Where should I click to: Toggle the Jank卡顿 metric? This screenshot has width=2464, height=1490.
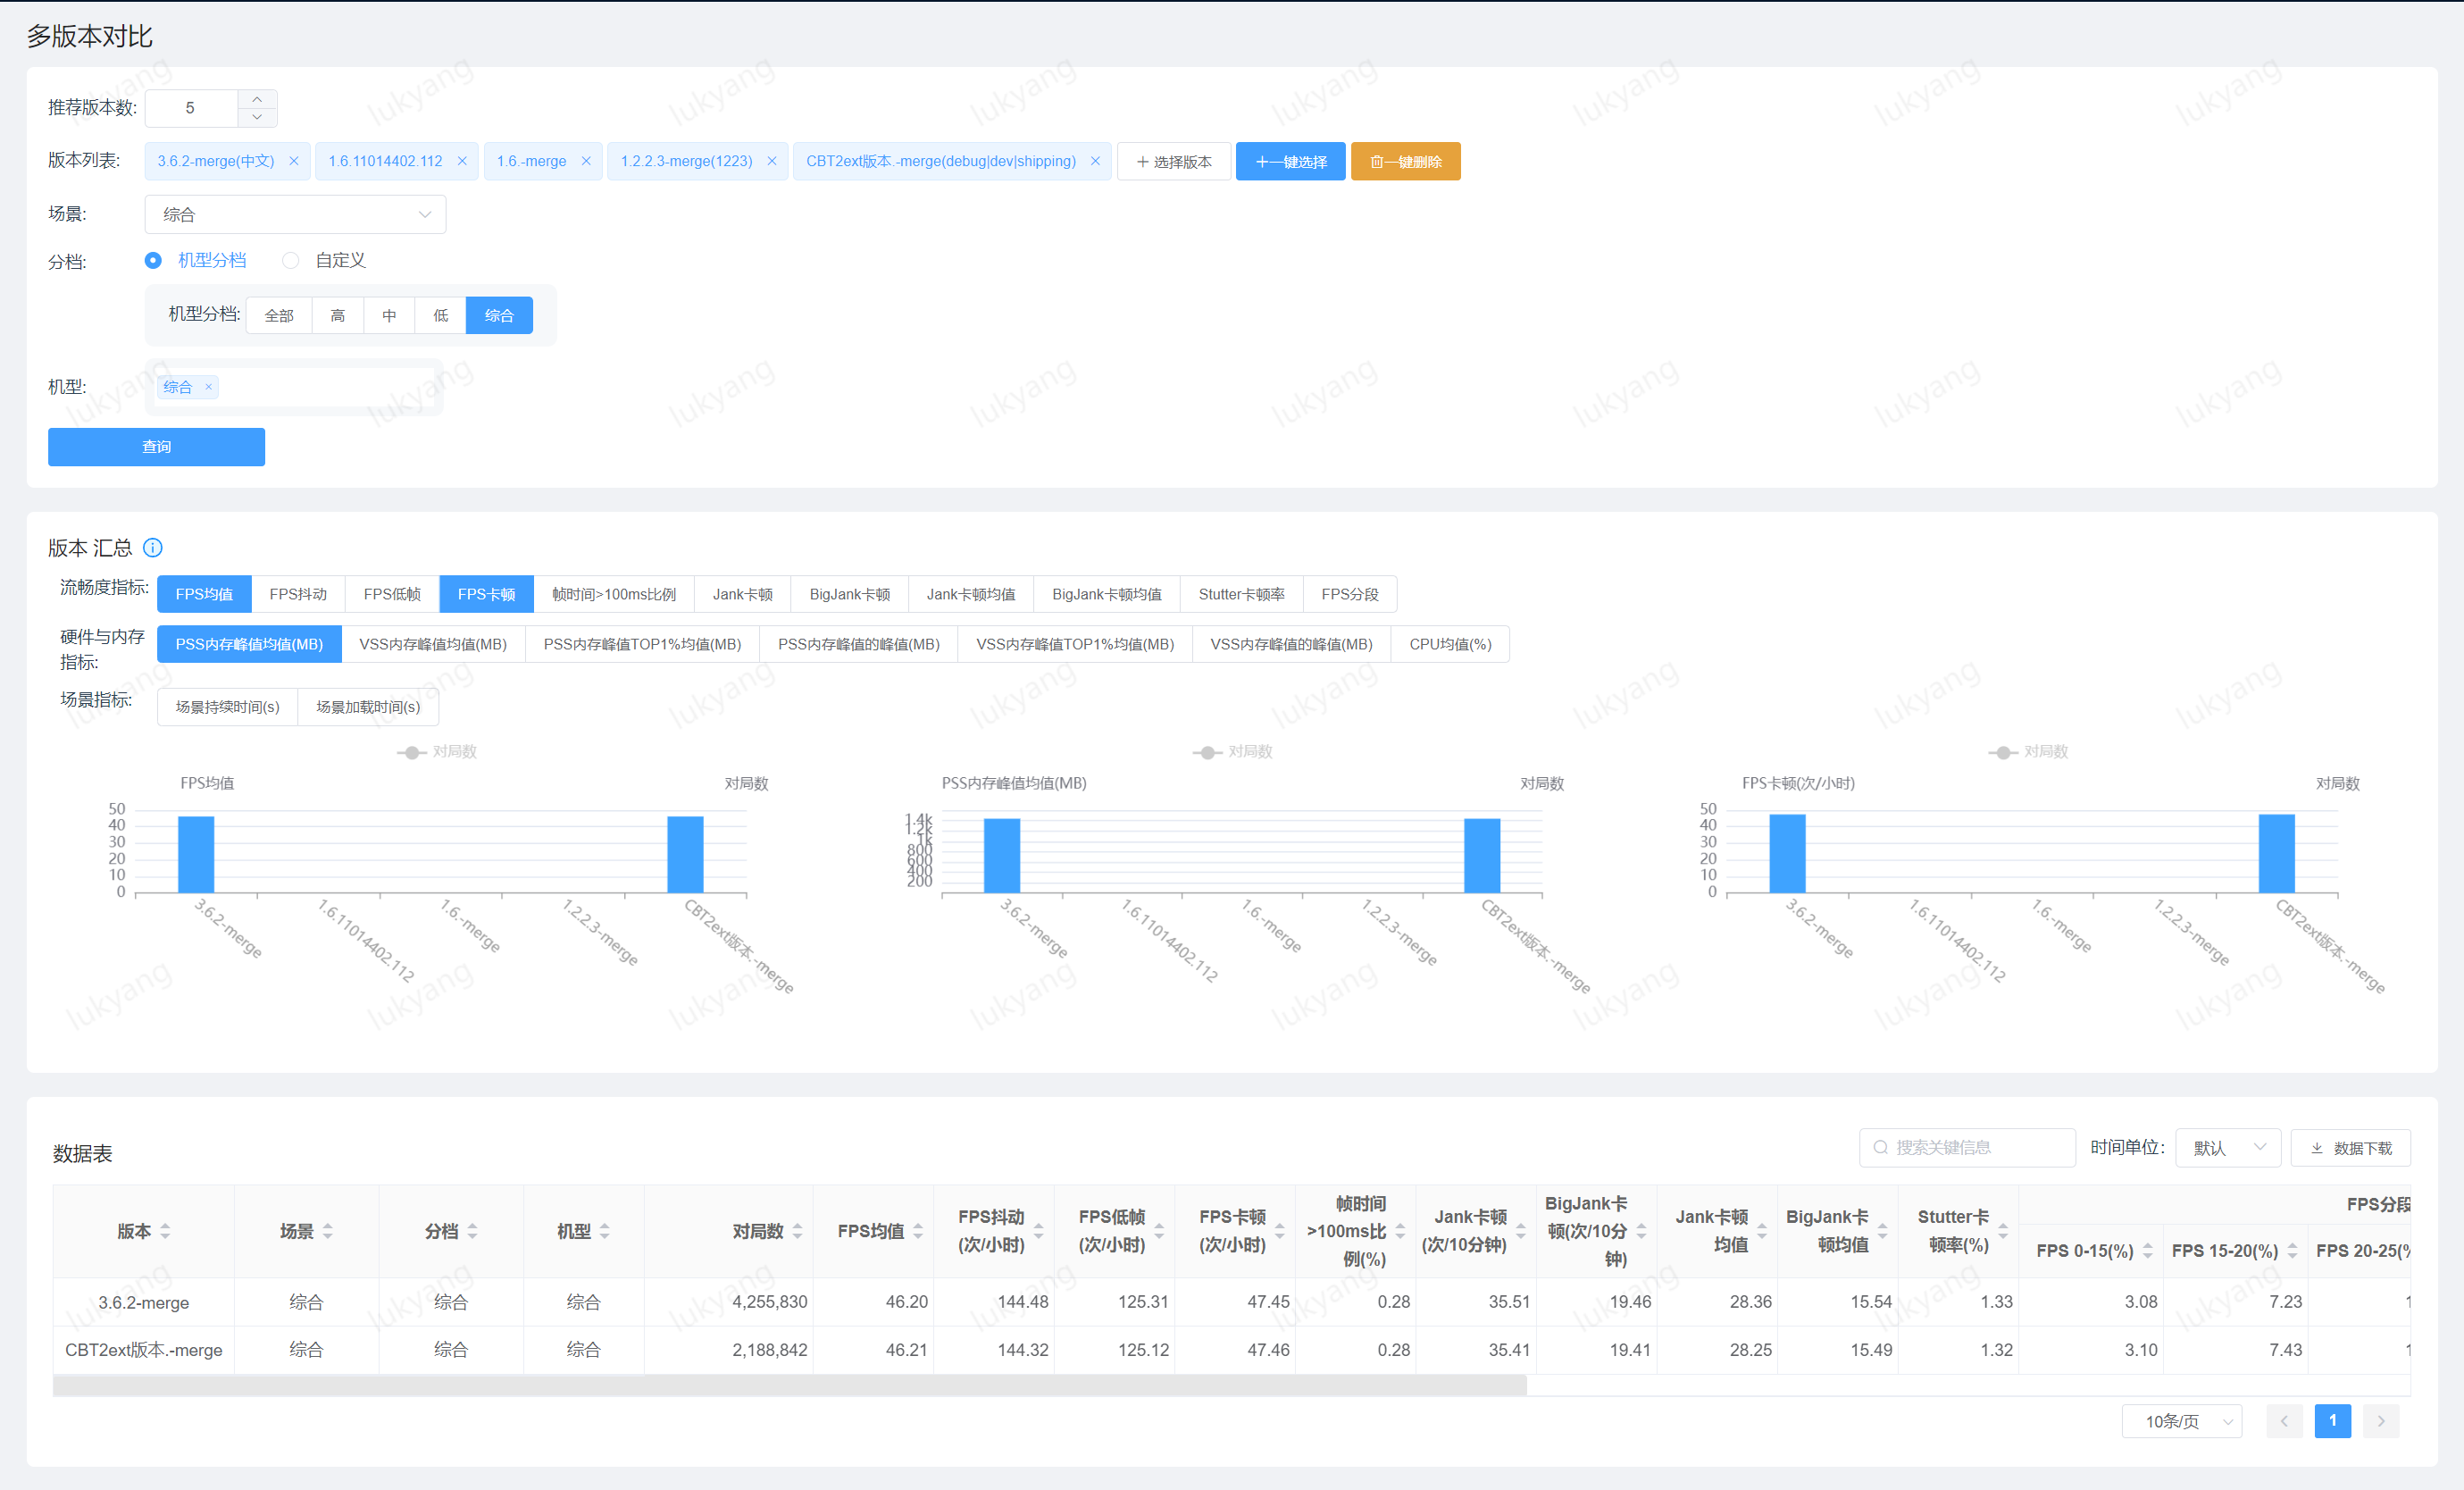click(x=742, y=594)
